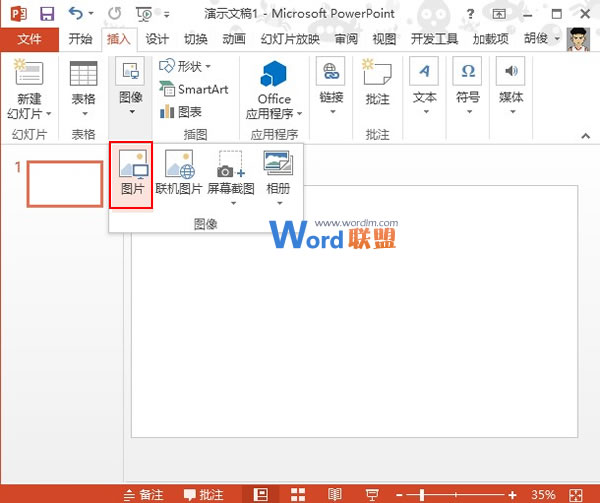Insert a SmartArt graphic

coord(194,89)
